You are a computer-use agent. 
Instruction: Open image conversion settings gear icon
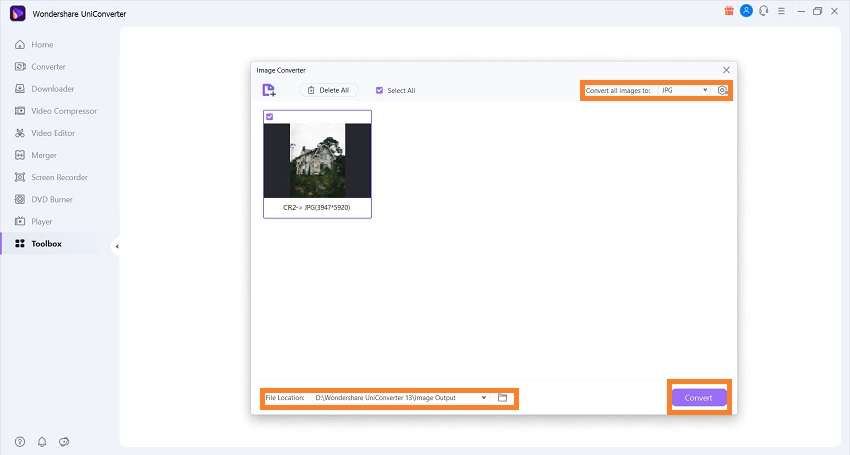click(x=722, y=91)
